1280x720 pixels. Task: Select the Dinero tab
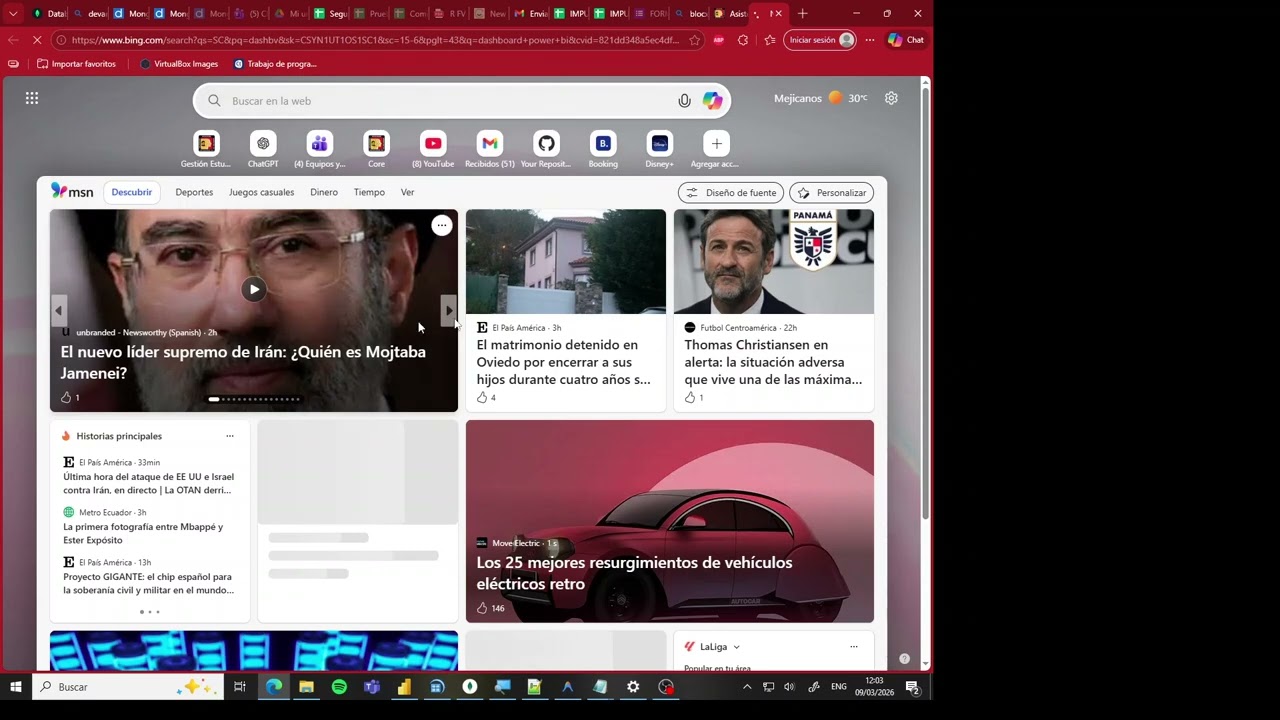coord(324,192)
